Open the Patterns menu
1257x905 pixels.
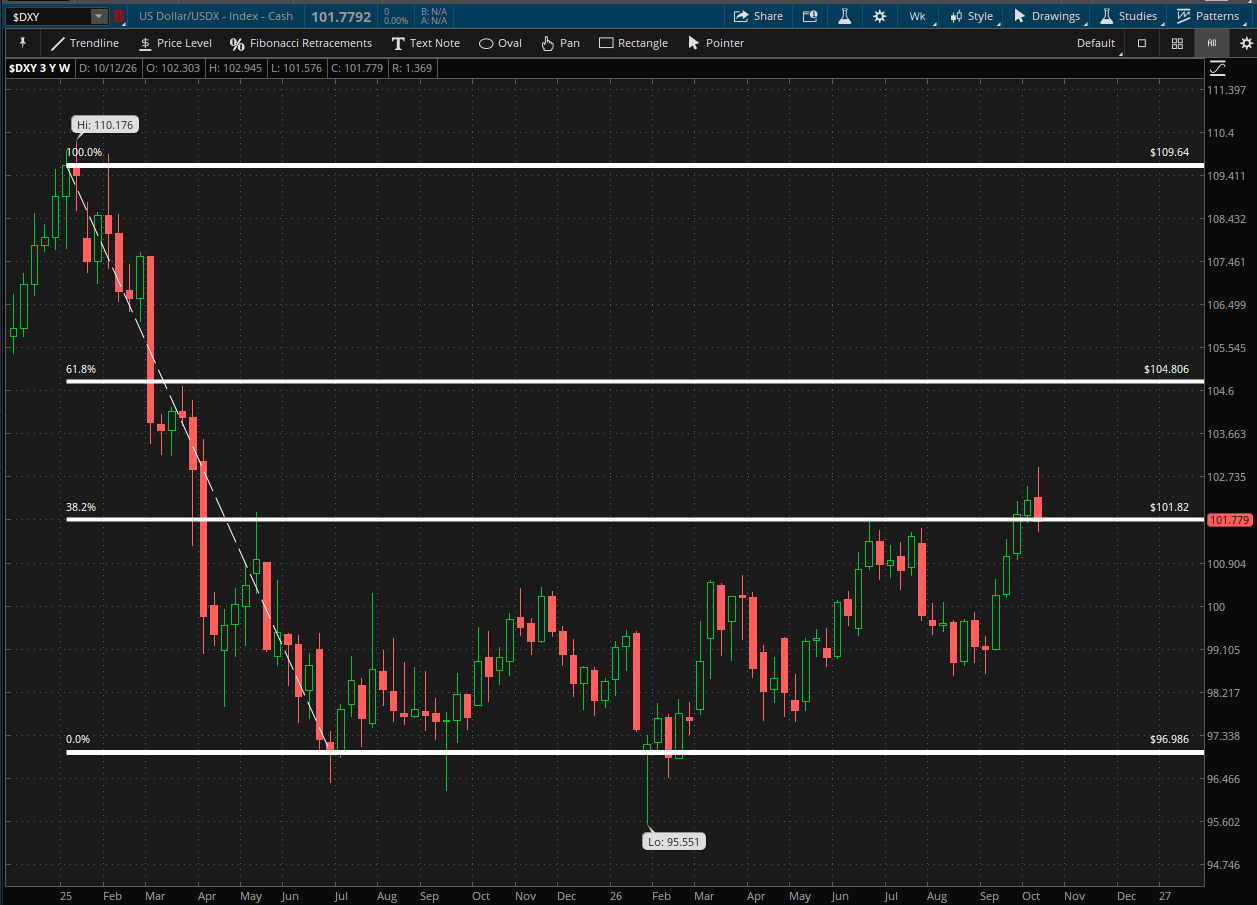[x=1208, y=16]
